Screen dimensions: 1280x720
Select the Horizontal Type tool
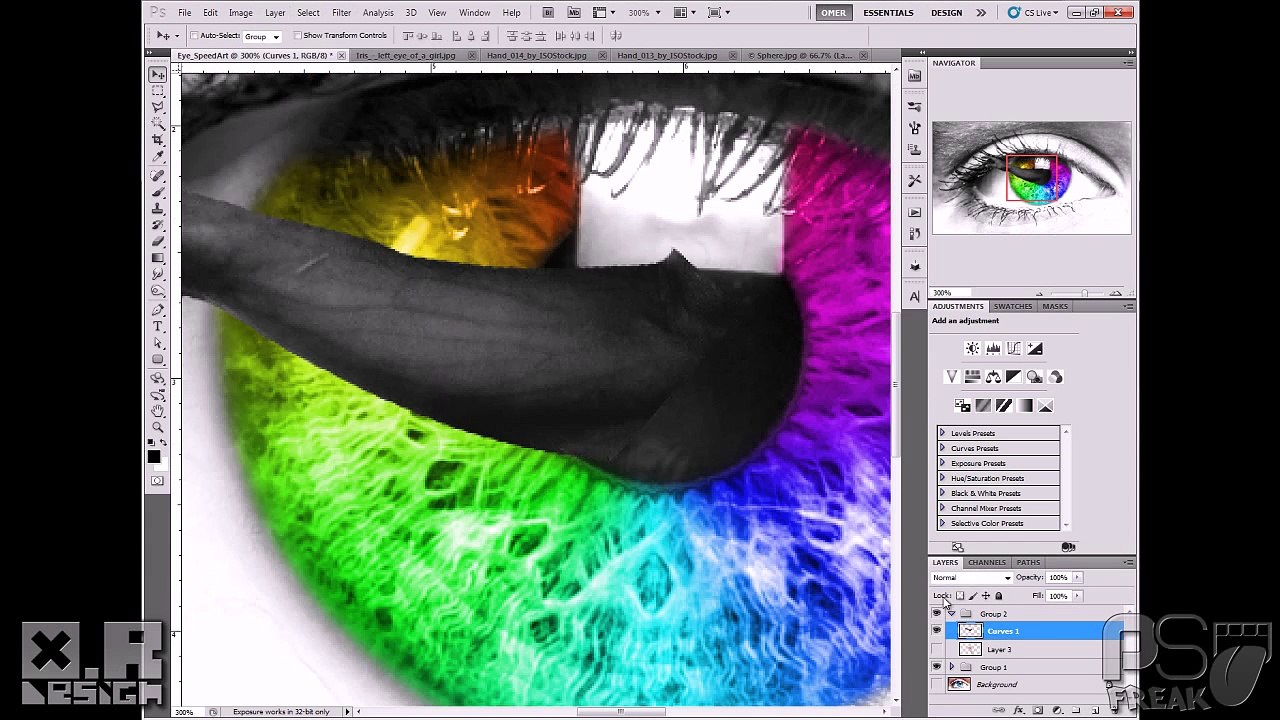click(158, 326)
